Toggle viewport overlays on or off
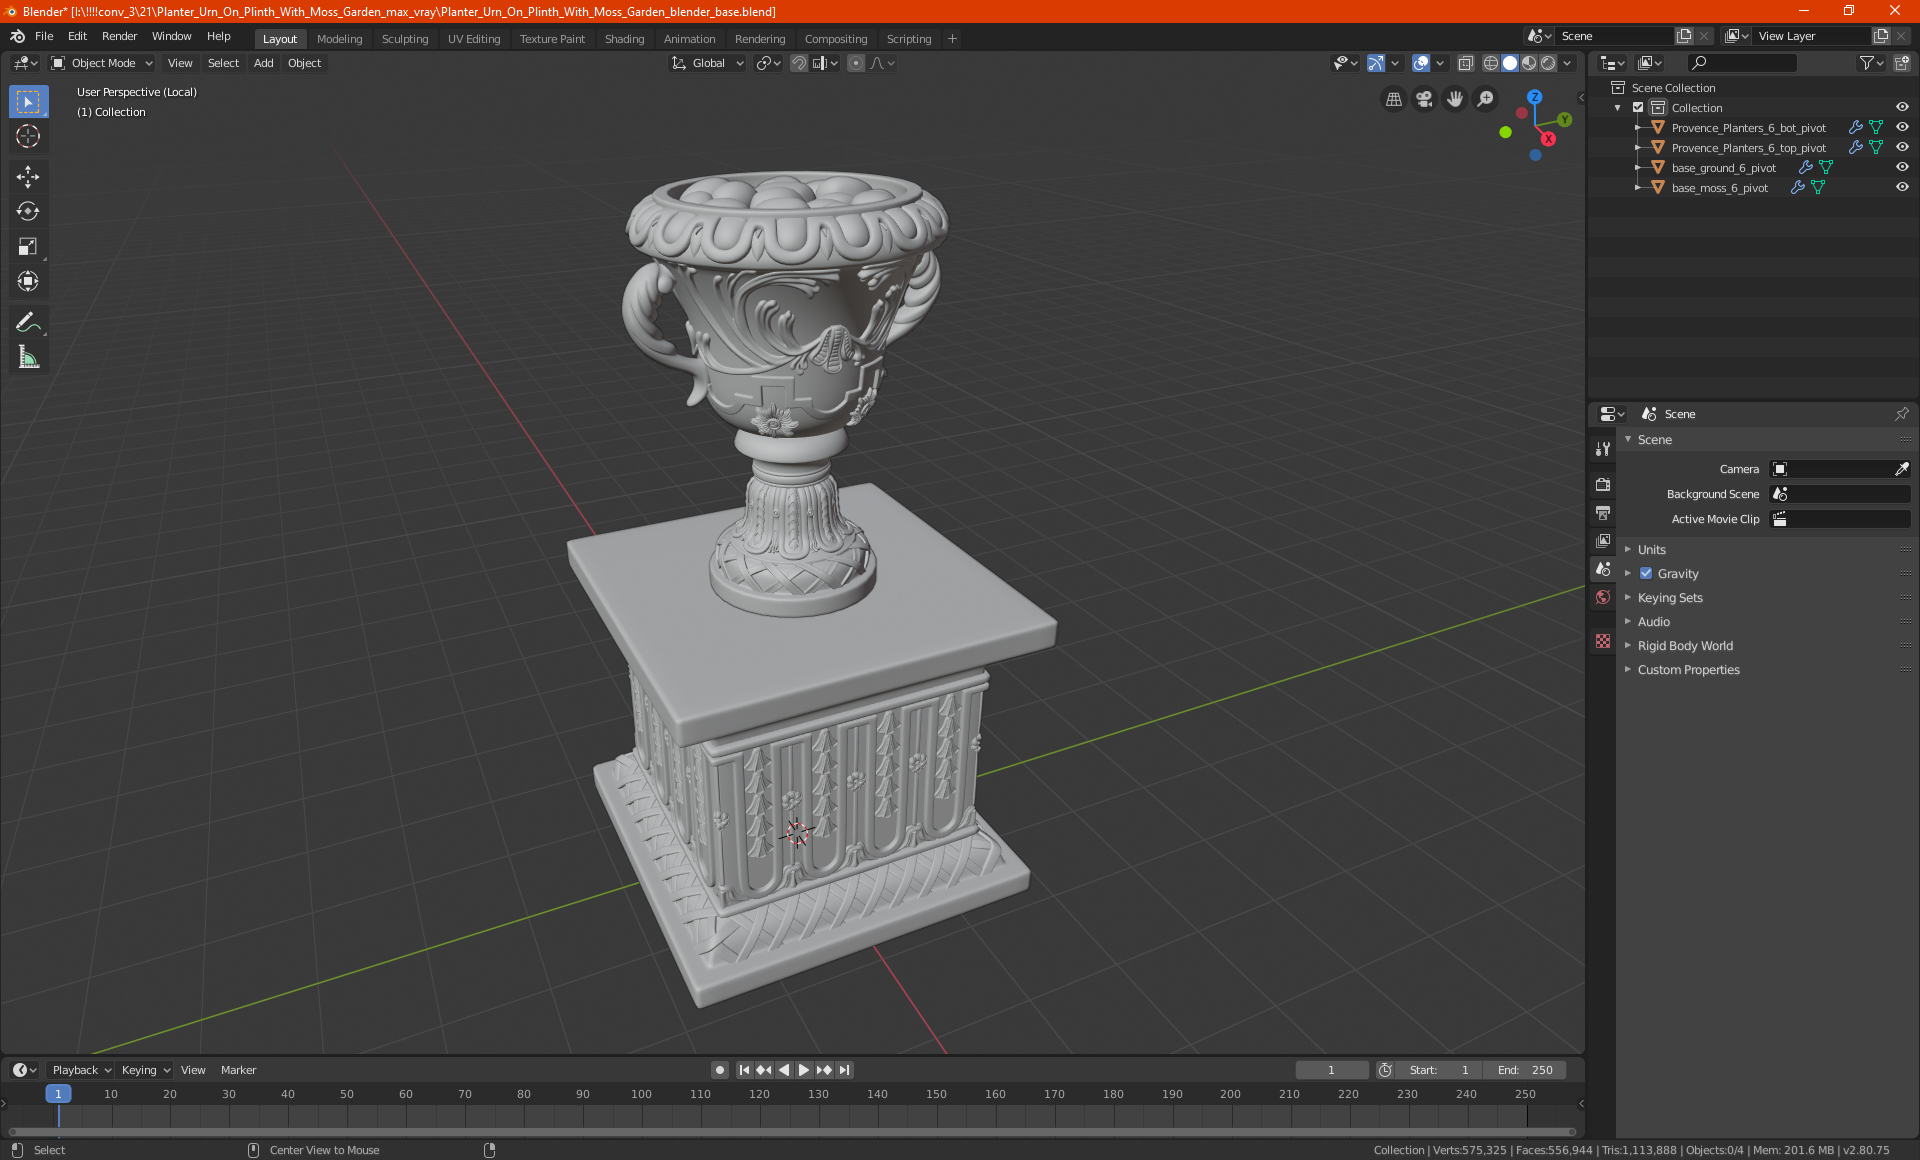Screen dimensions: 1920x1160 [1420, 63]
